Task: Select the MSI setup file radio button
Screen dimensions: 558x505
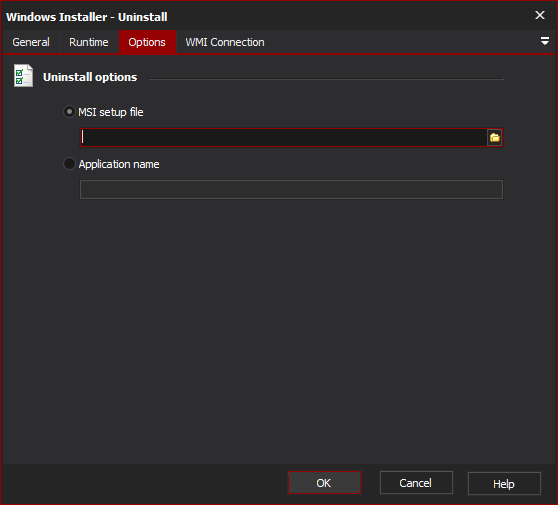Action: [69, 112]
